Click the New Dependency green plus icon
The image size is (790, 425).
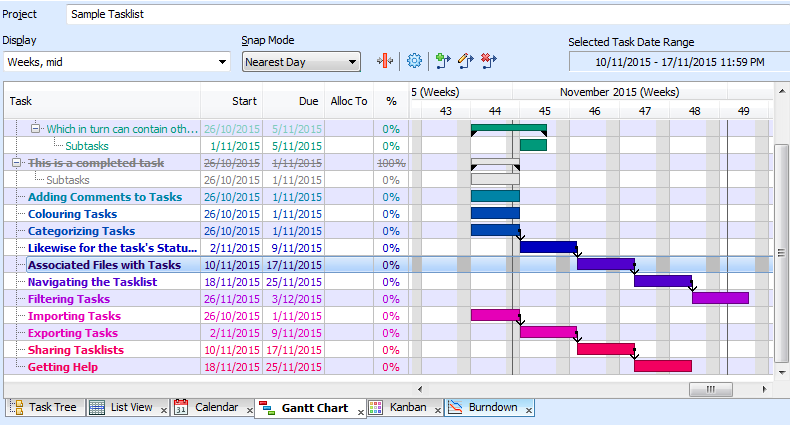(442, 61)
